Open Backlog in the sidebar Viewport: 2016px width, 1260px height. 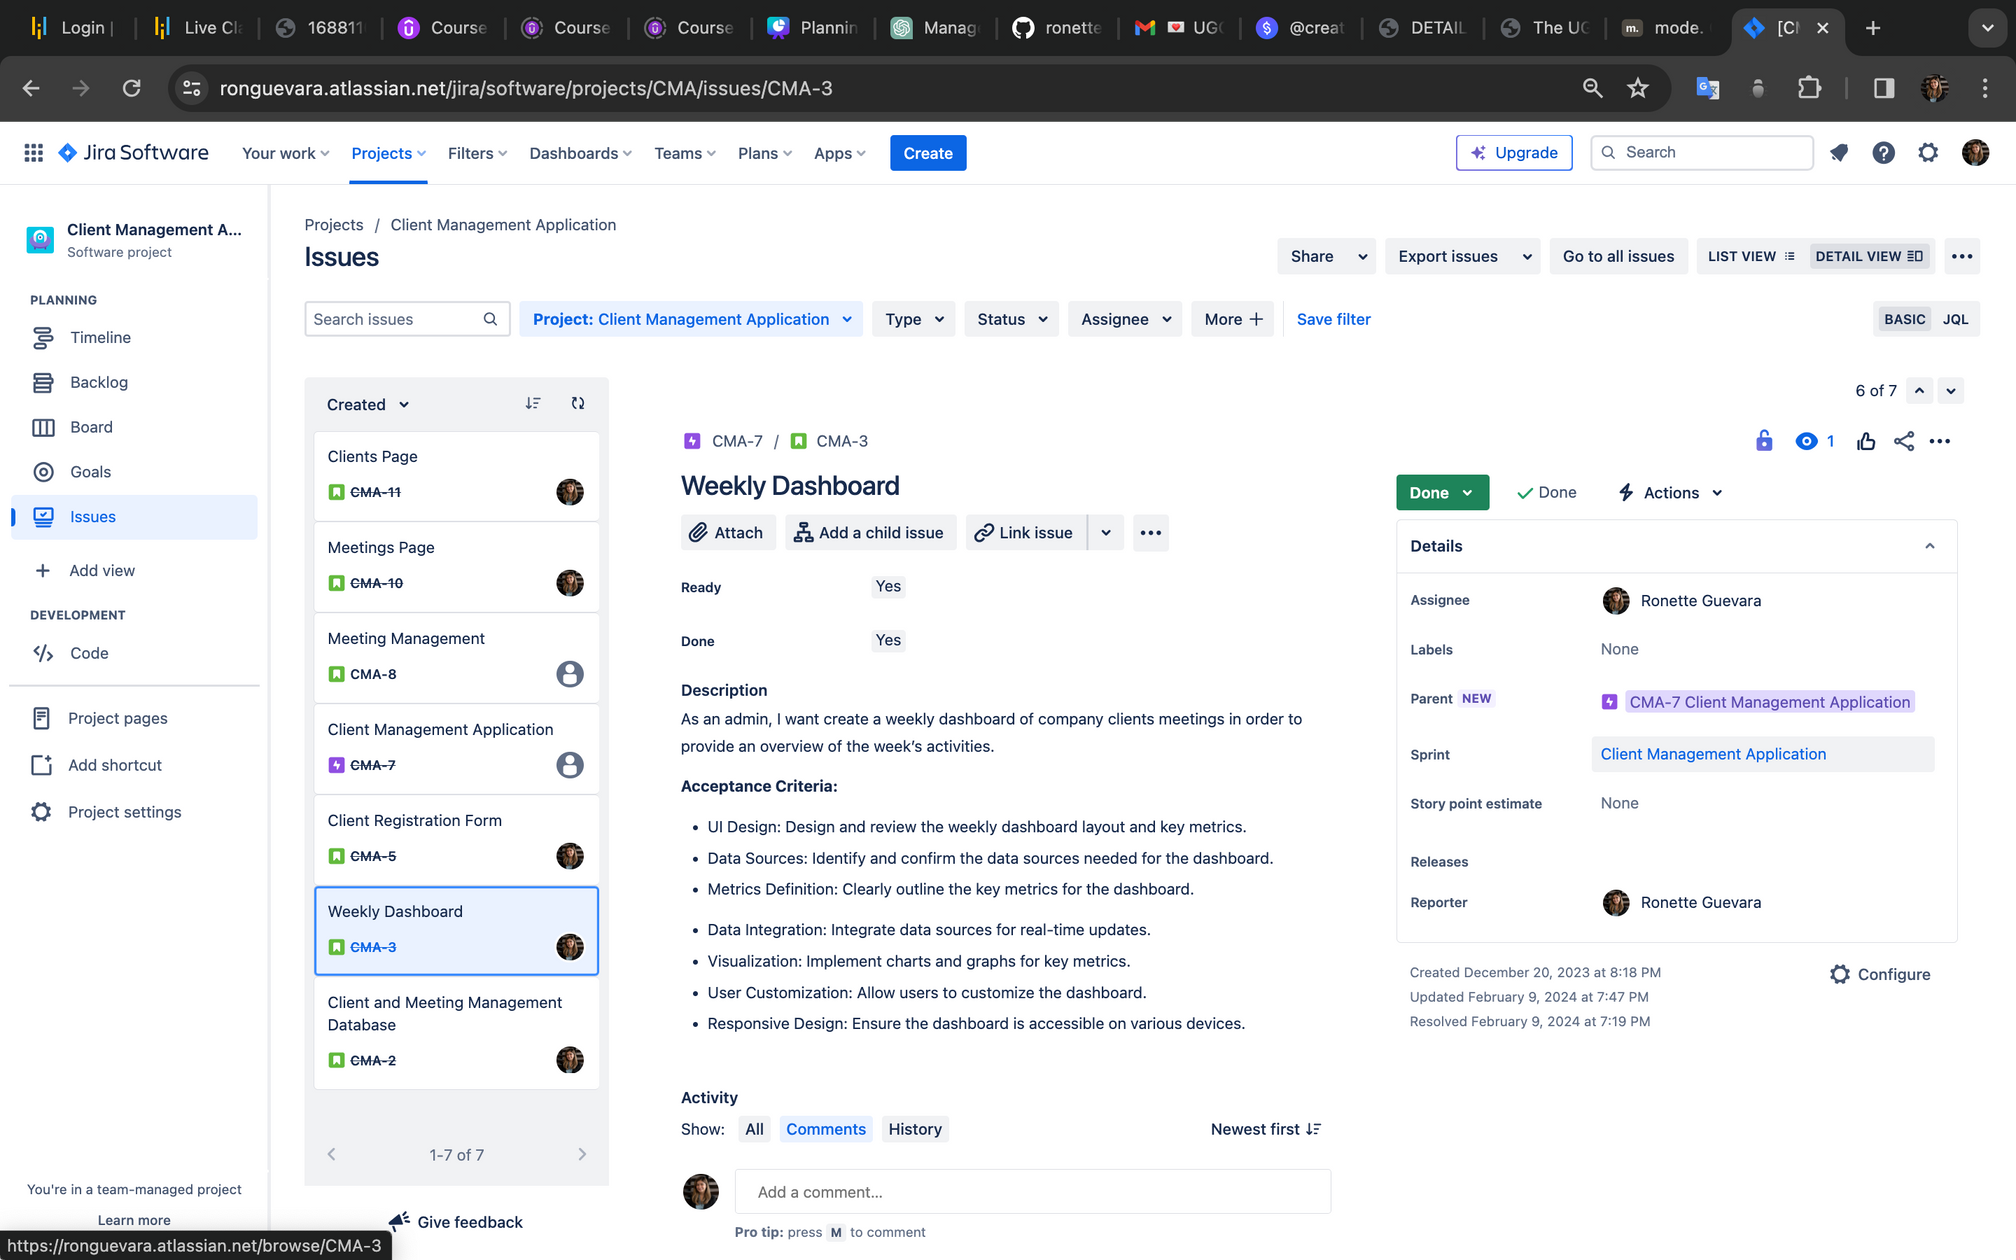pyautogui.click(x=99, y=382)
